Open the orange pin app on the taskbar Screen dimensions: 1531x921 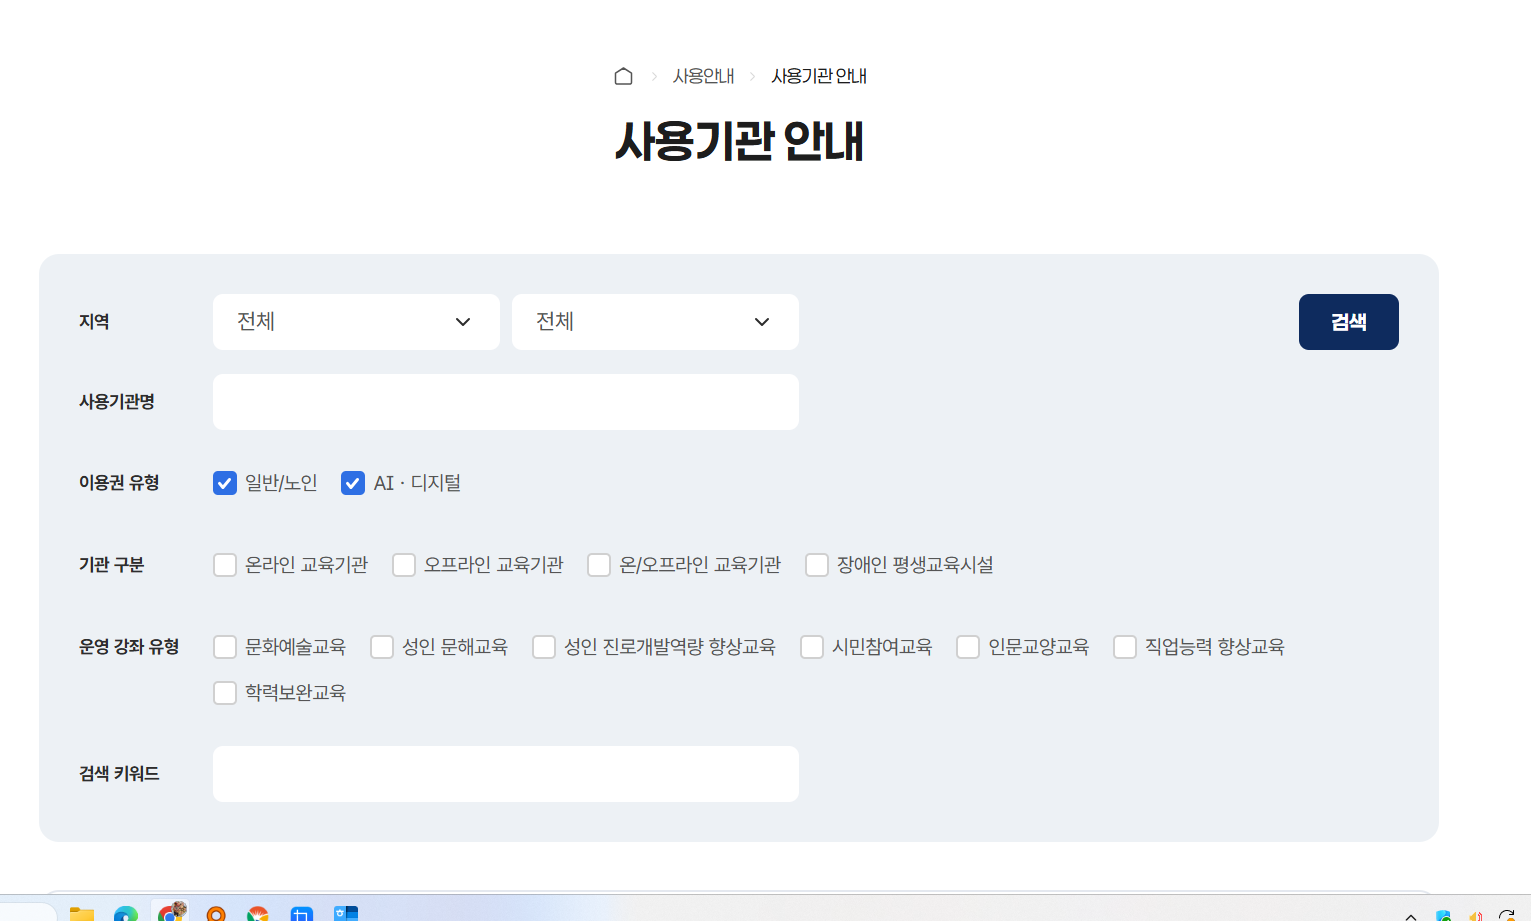(216, 913)
